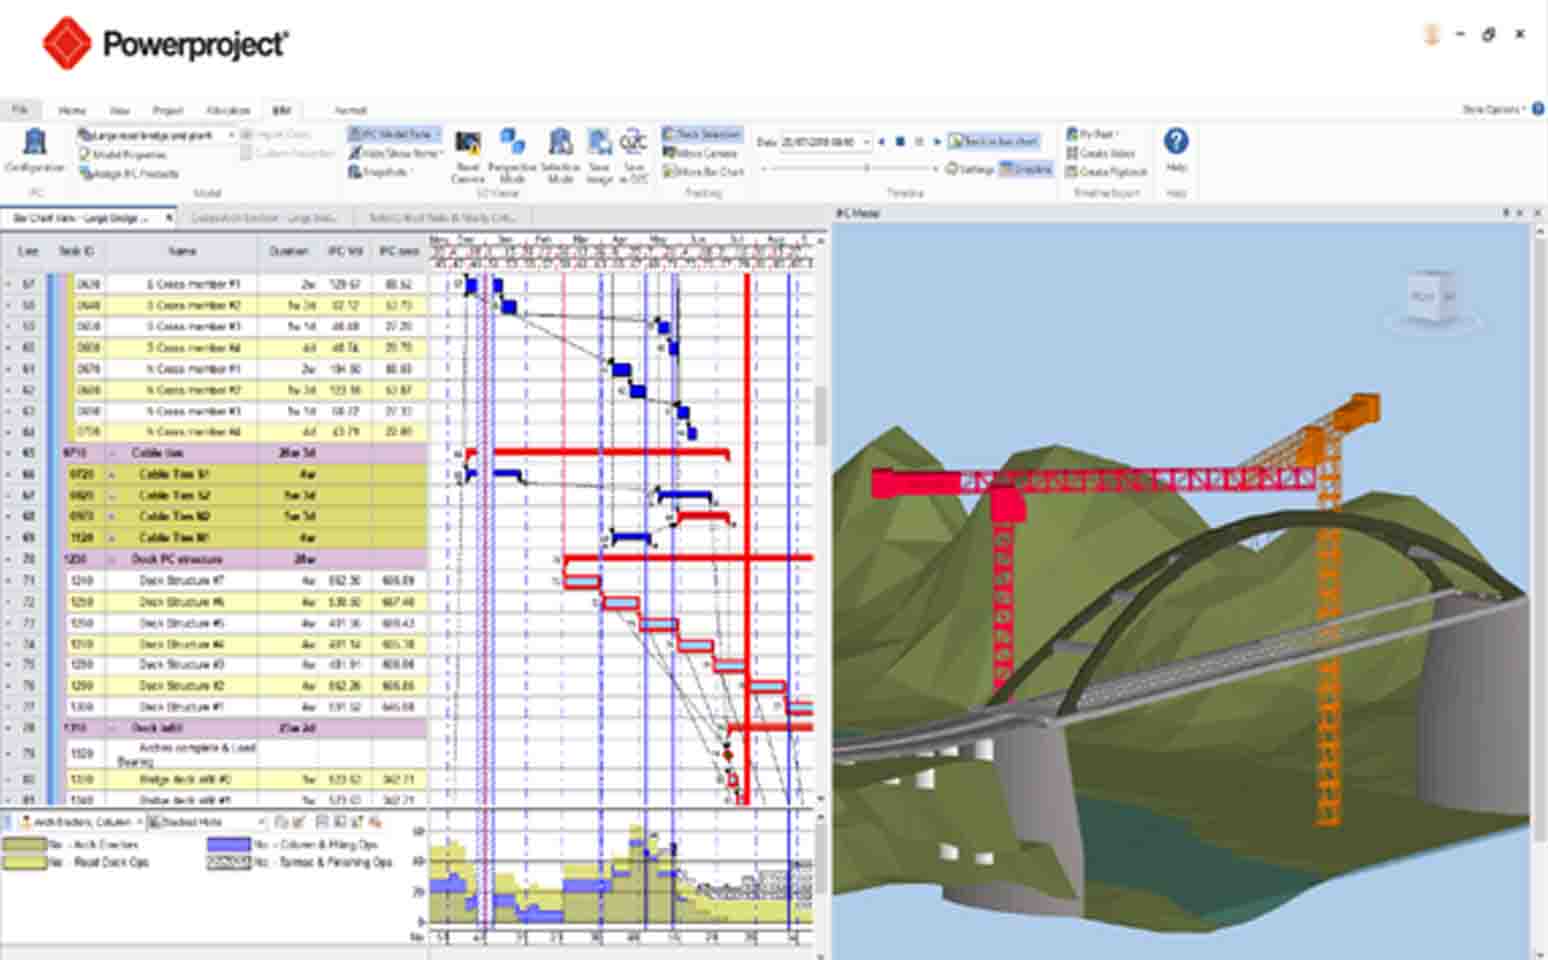Image resolution: width=1548 pixels, height=960 pixels.
Task: Click the small help icon beside Style Options
Action: coord(1538,109)
